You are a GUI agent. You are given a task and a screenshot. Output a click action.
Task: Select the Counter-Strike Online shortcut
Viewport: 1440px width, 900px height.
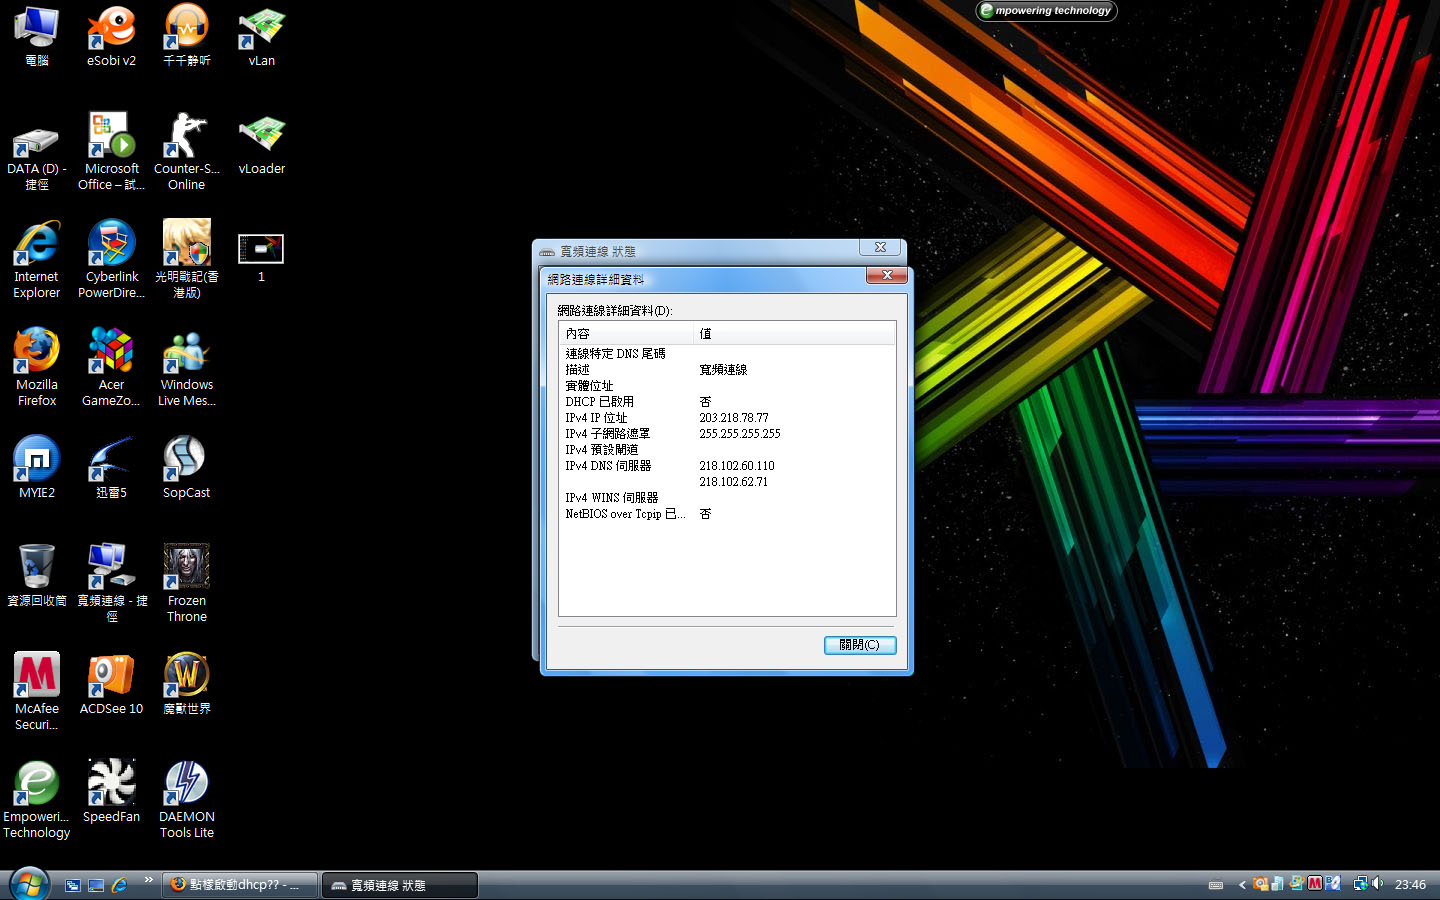186,136
